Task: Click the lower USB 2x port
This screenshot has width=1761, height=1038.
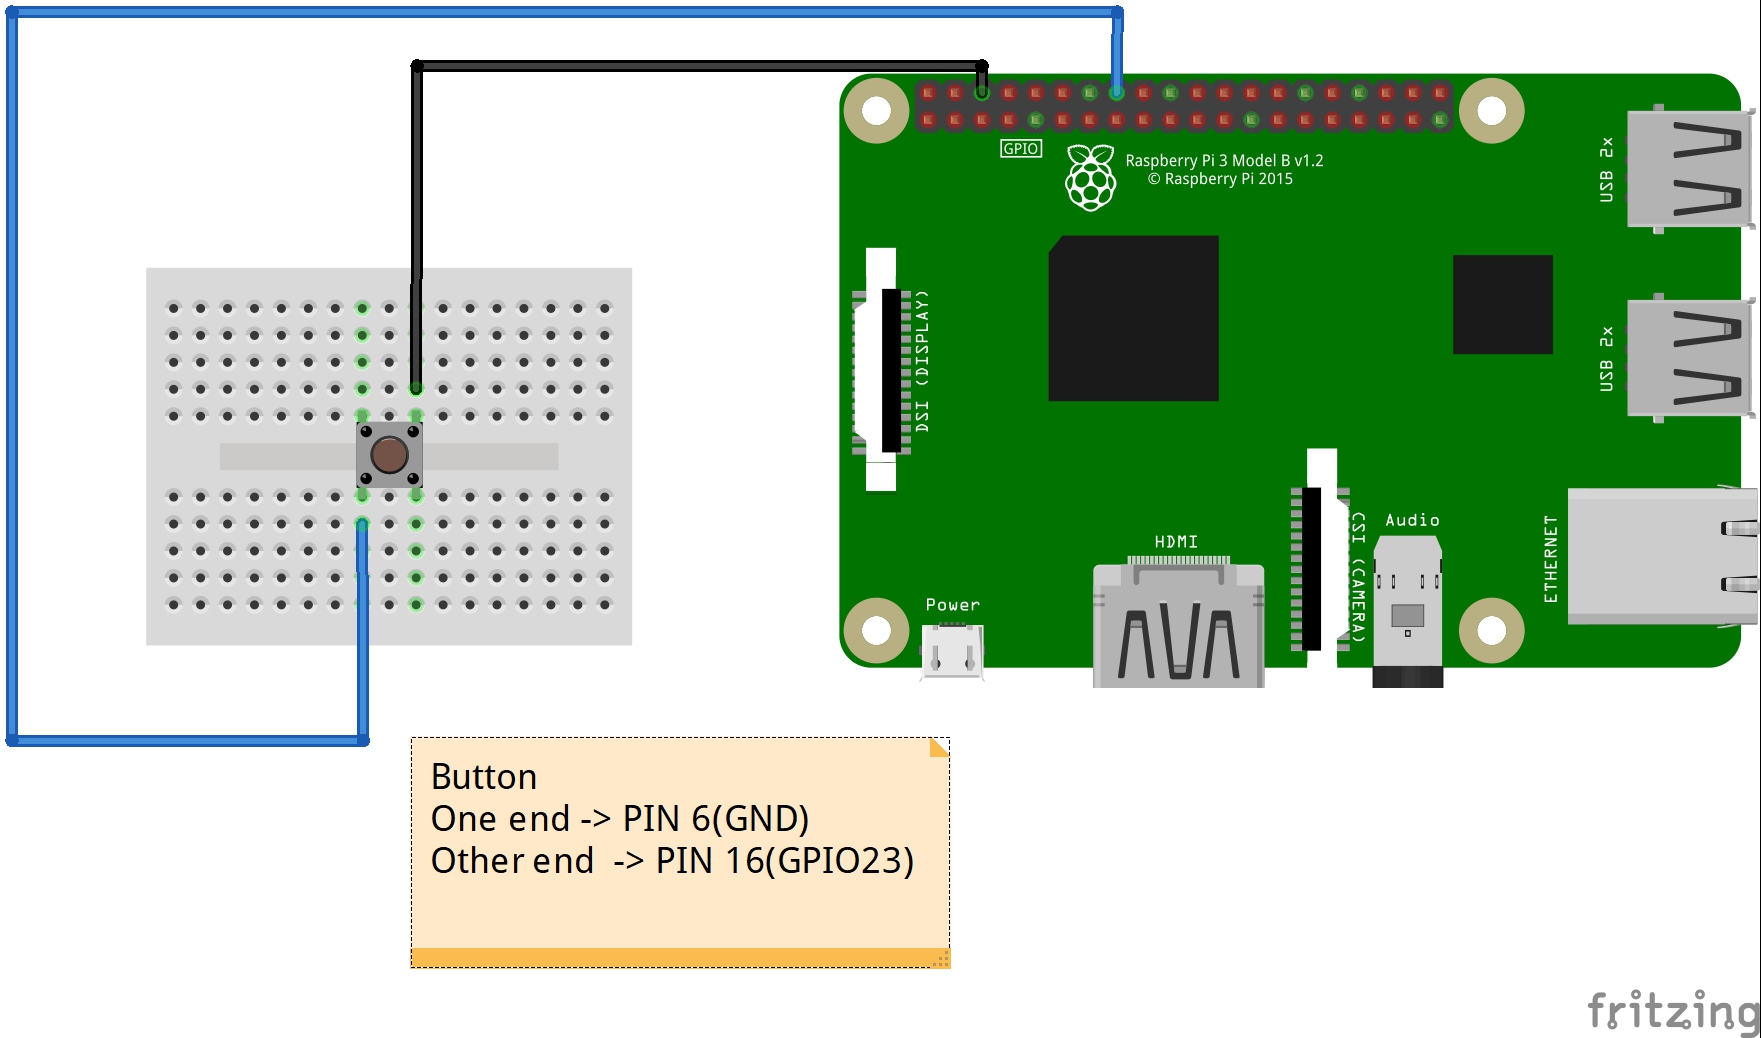Action: coord(1690,358)
